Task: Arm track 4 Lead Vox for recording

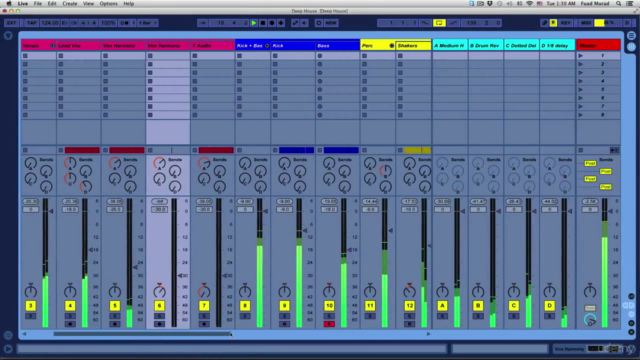Action: pos(70,324)
